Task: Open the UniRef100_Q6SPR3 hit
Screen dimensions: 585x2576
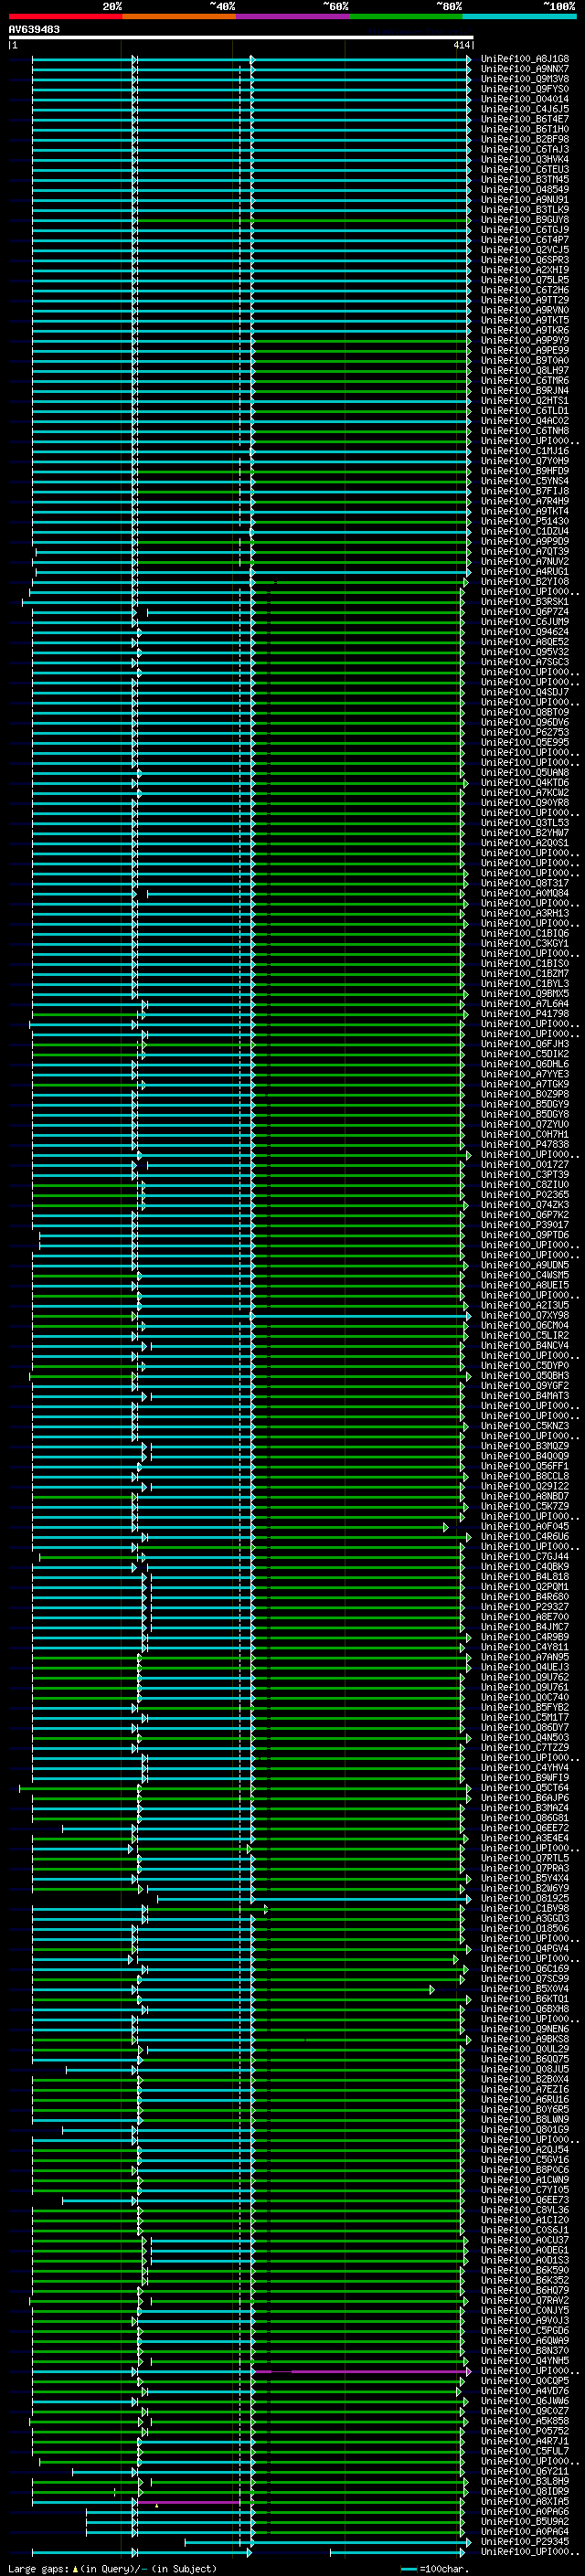Action: click(x=525, y=260)
